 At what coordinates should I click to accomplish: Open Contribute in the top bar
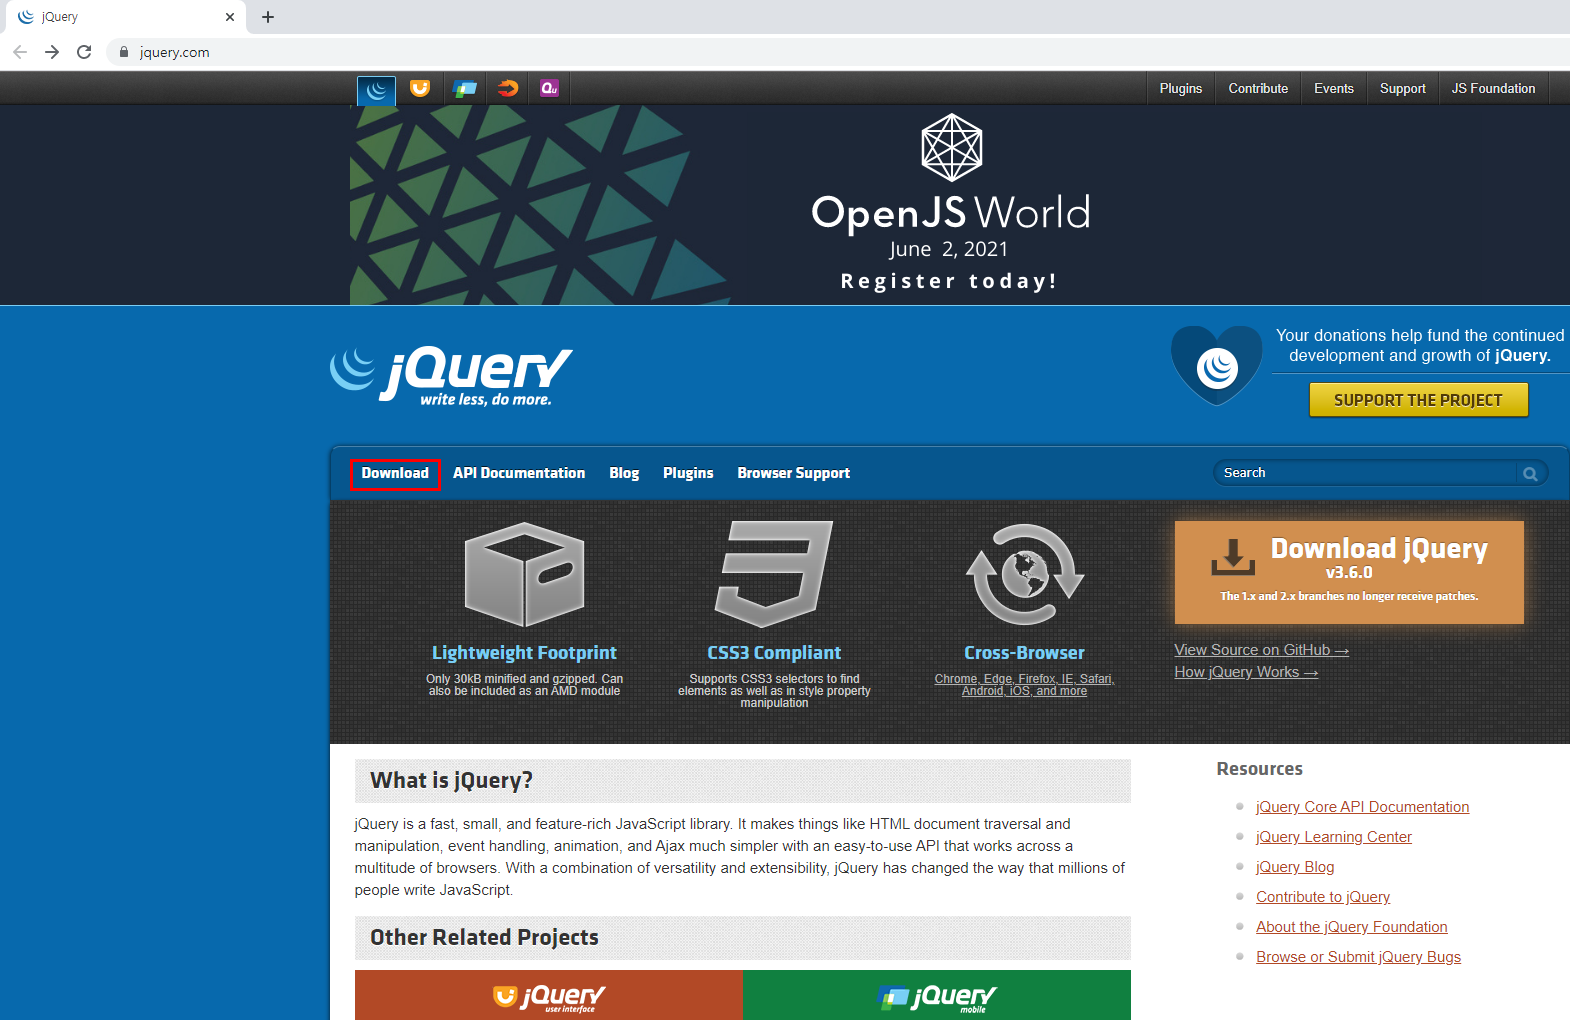1258,88
